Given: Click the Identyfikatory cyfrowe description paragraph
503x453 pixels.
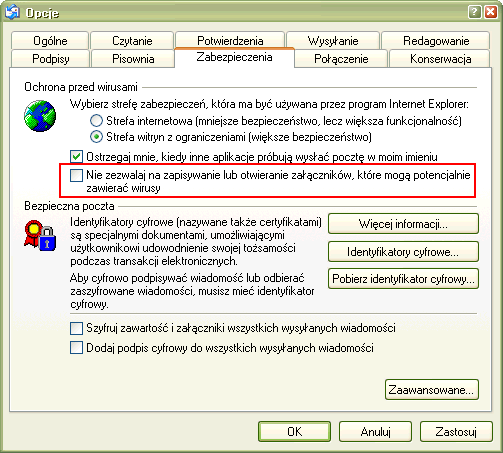Looking at the screenshot, I should [x=196, y=242].
